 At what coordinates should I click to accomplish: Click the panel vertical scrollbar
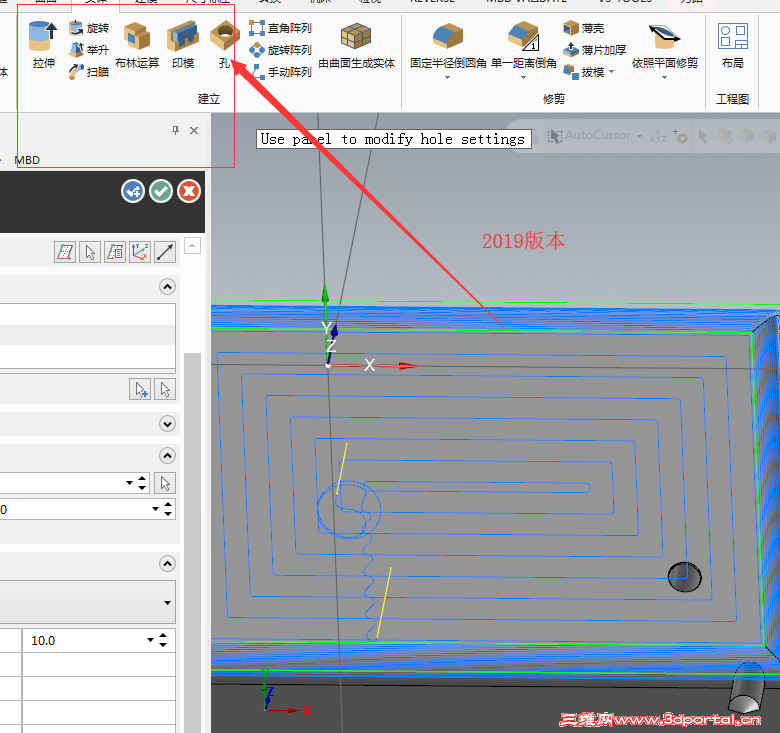(192, 542)
